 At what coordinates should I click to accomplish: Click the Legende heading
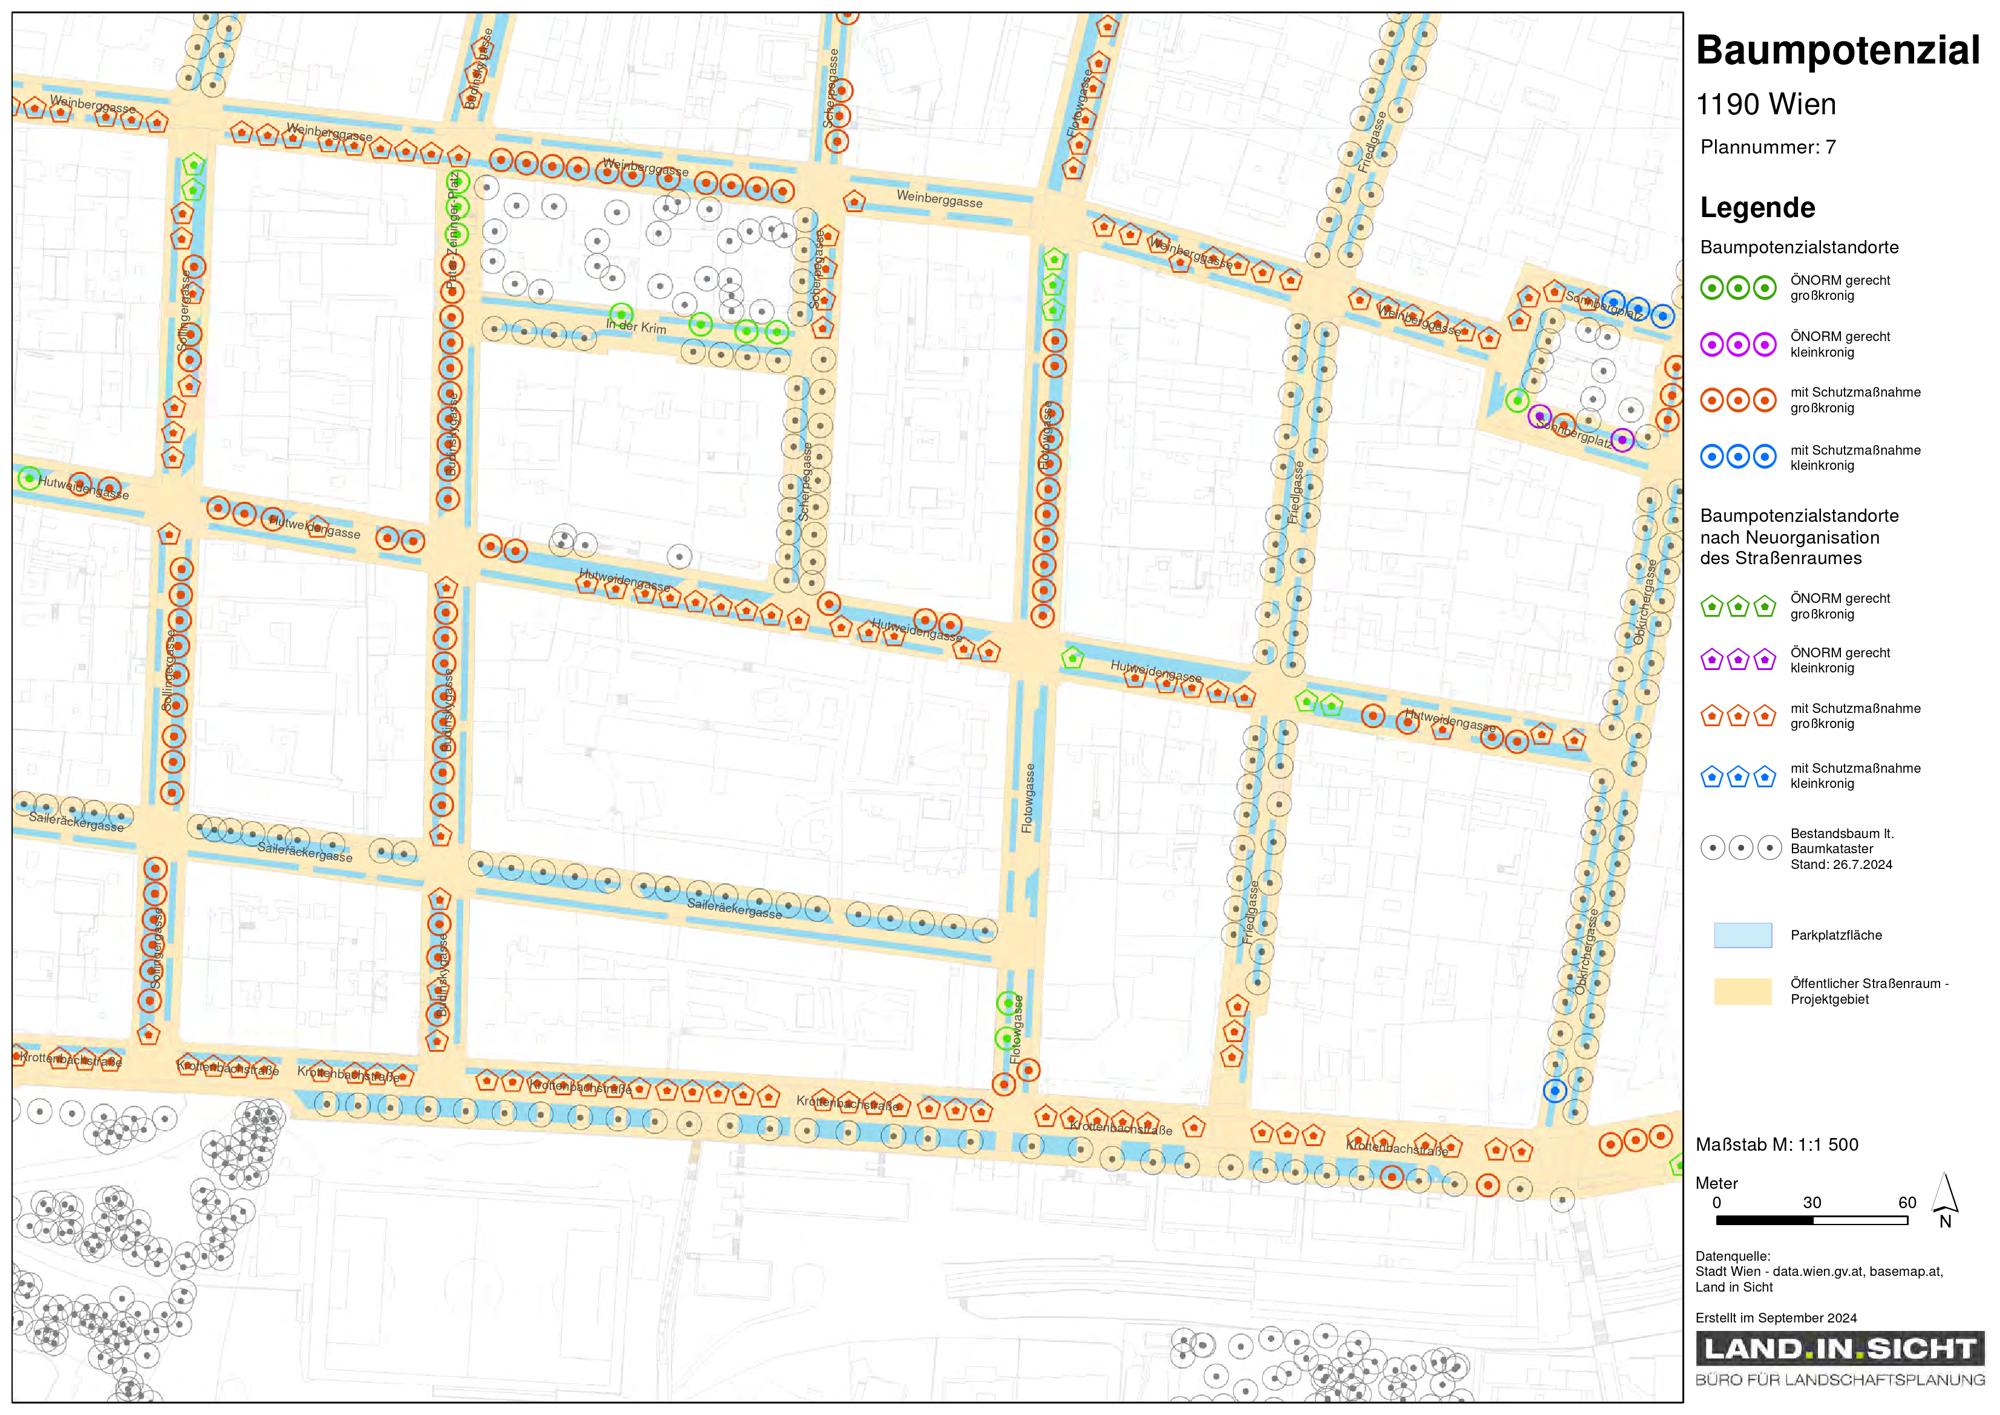coord(1757,208)
